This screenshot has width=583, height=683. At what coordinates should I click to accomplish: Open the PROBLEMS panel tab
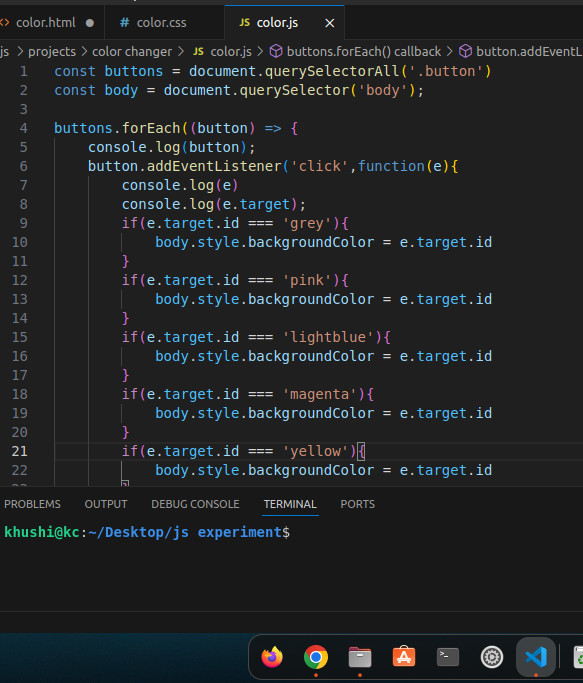point(32,504)
